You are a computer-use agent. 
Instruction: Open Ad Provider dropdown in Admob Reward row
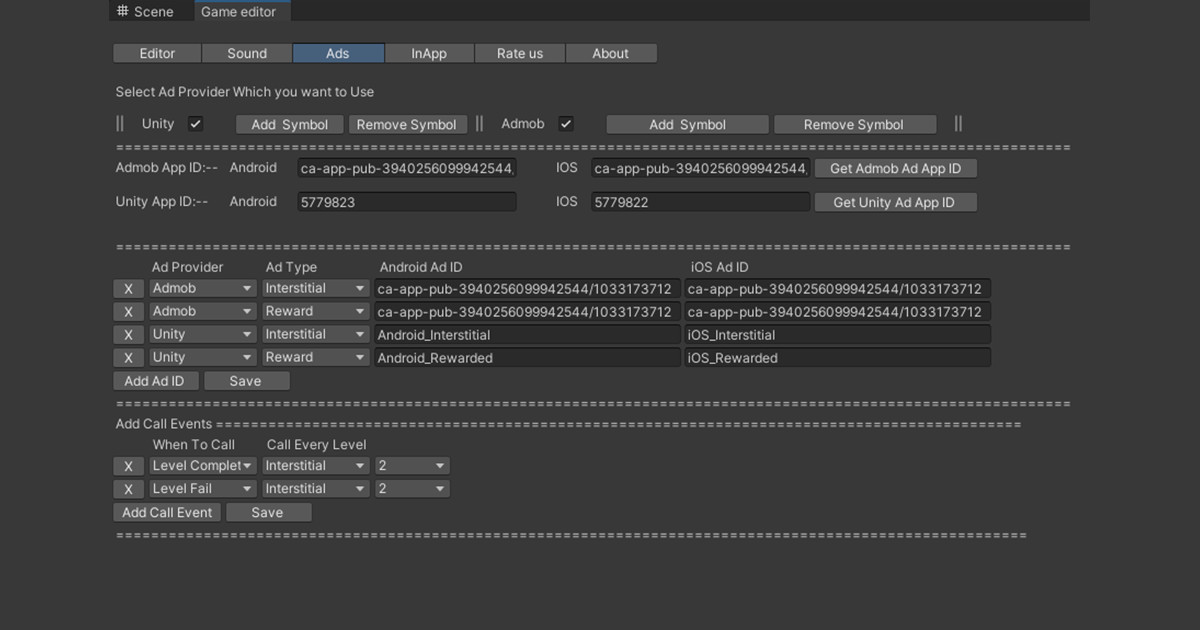click(203, 311)
